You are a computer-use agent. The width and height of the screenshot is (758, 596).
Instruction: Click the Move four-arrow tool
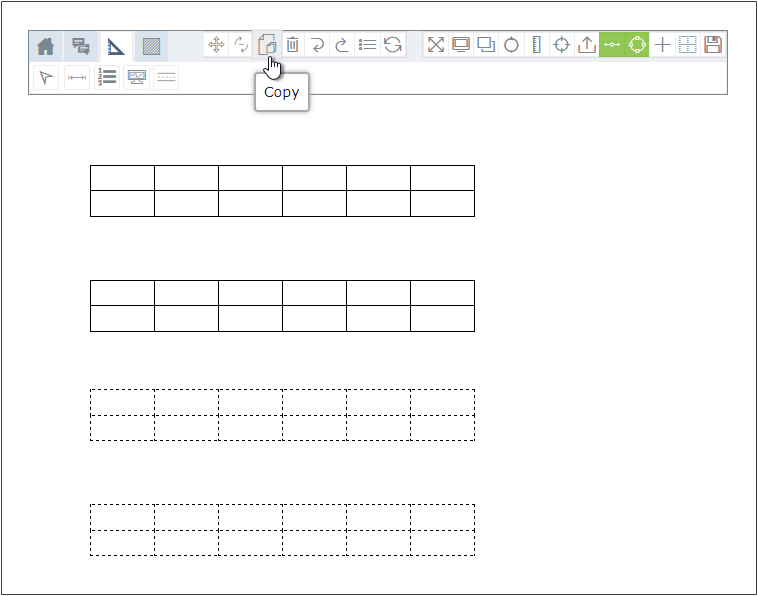pyautogui.click(x=216, y=45)
